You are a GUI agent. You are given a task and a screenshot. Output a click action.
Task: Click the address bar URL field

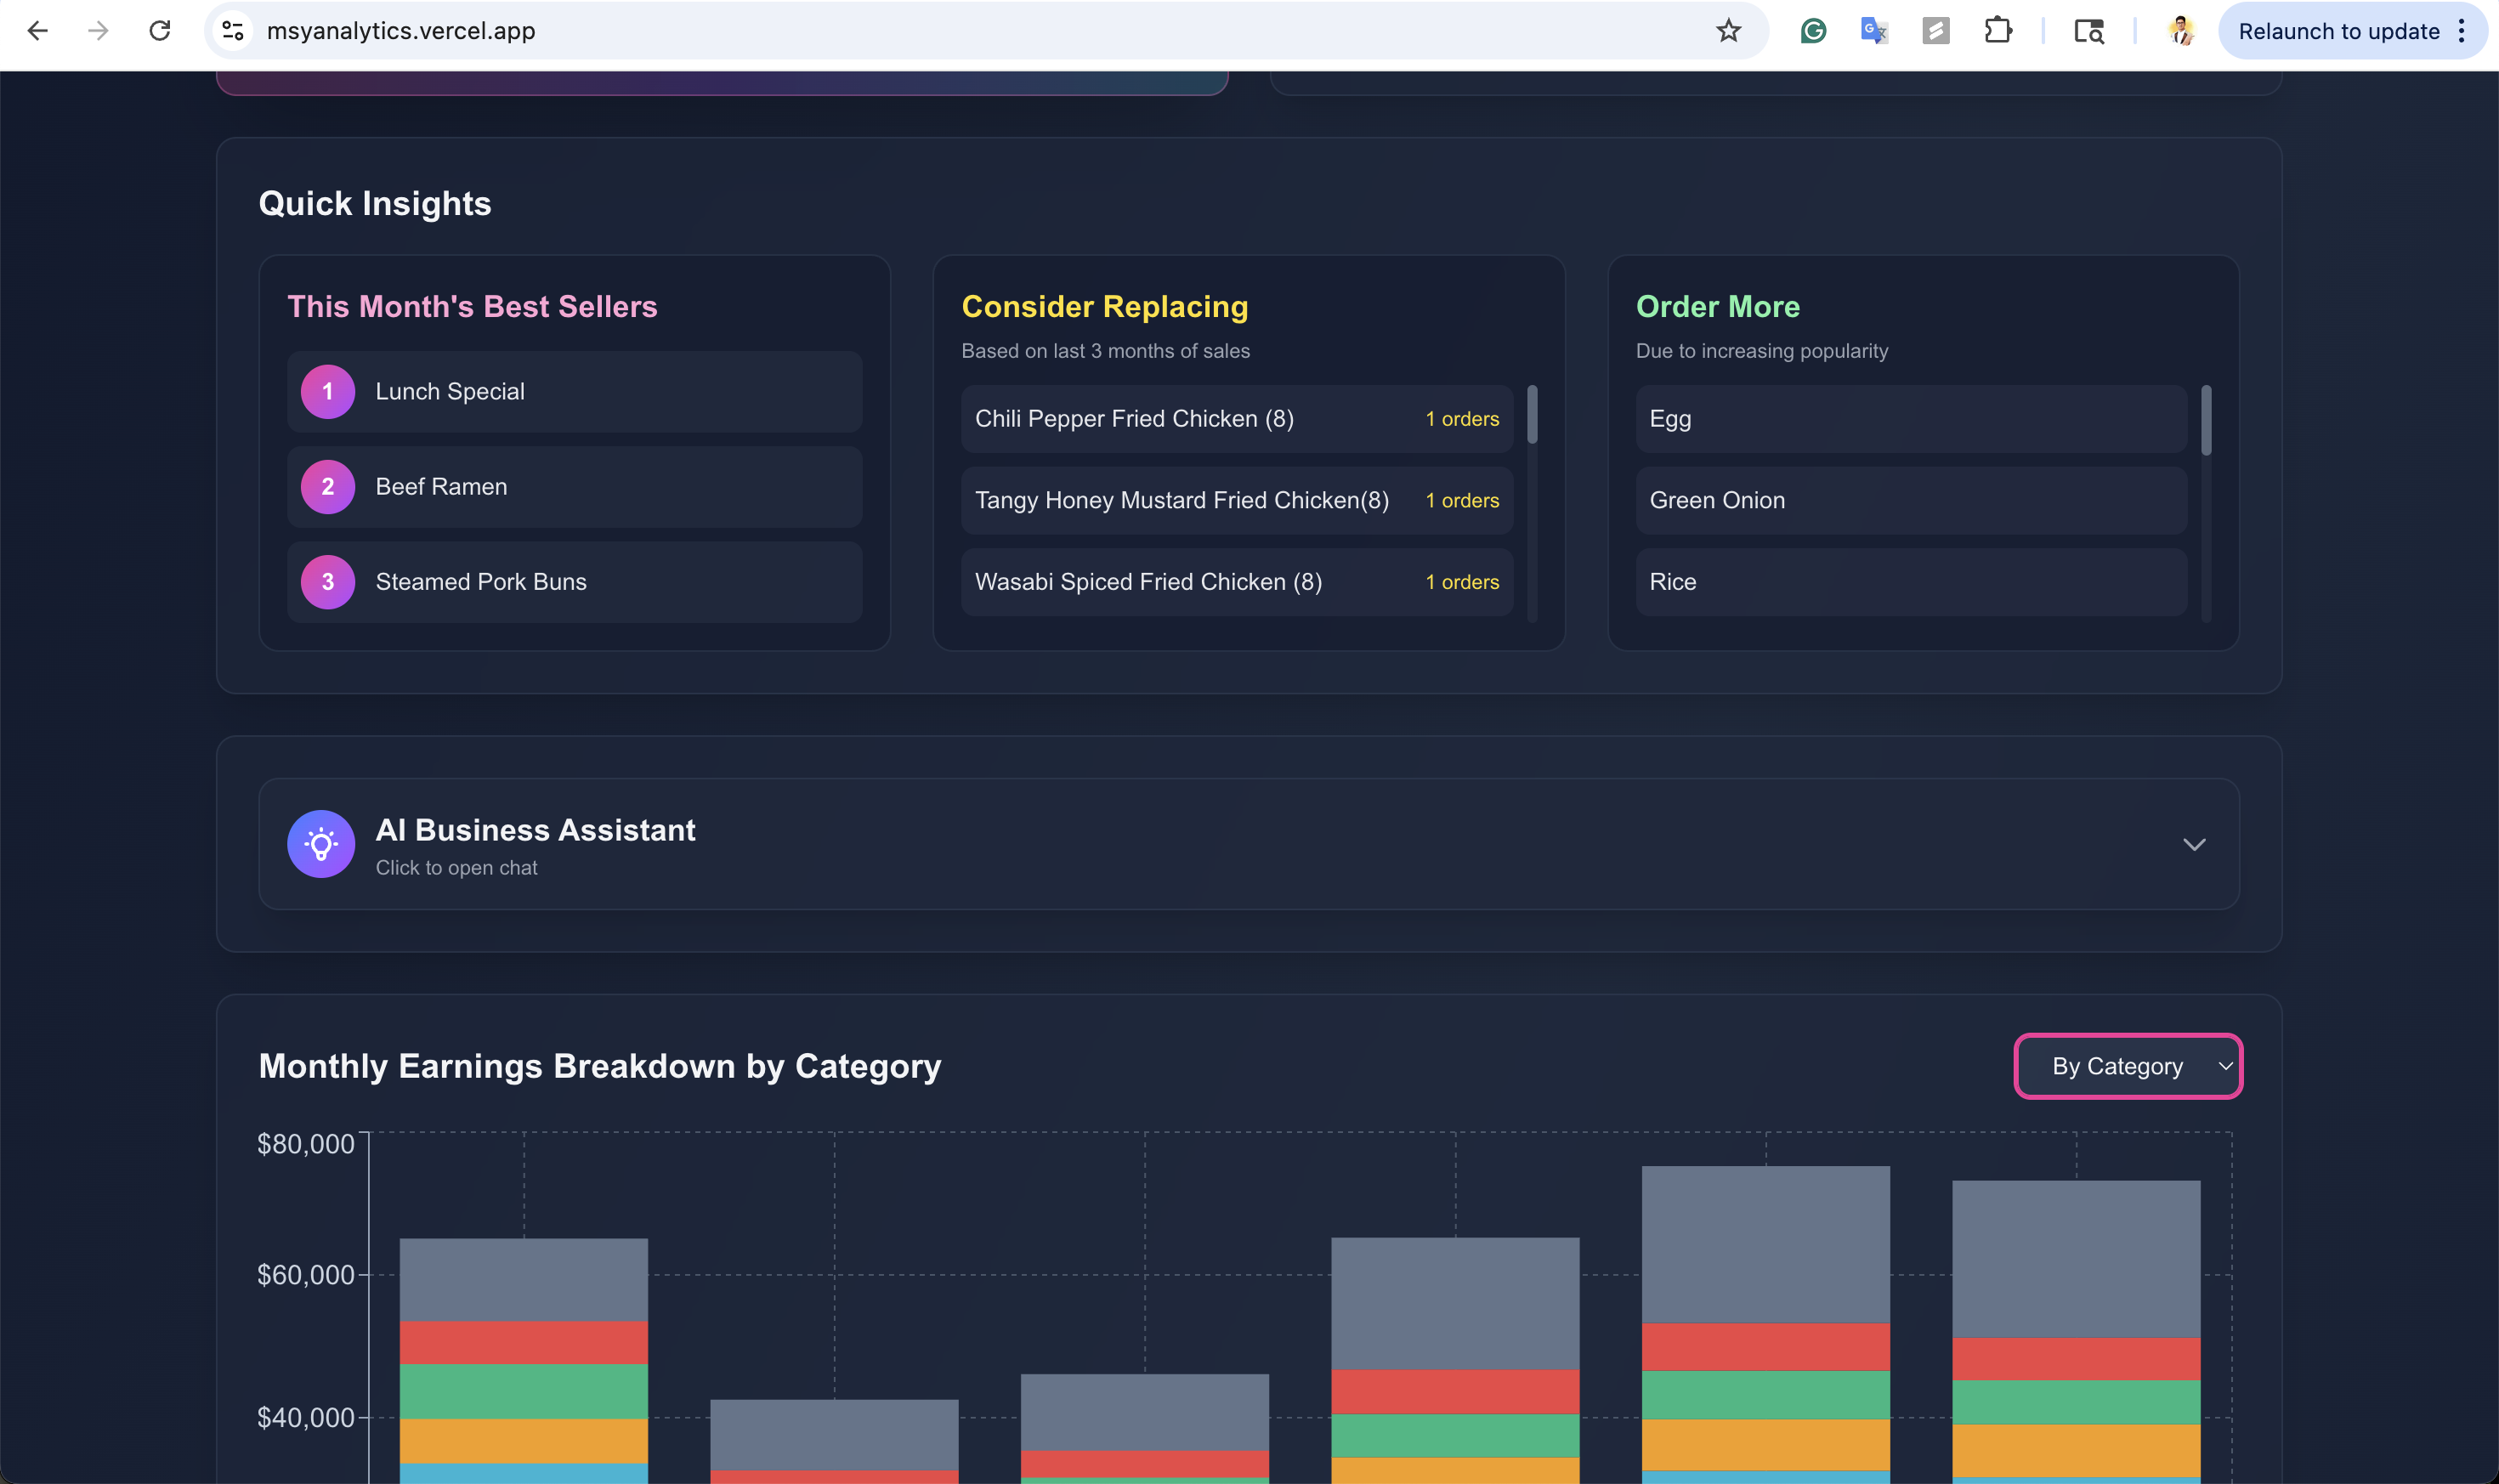point(900,31)
